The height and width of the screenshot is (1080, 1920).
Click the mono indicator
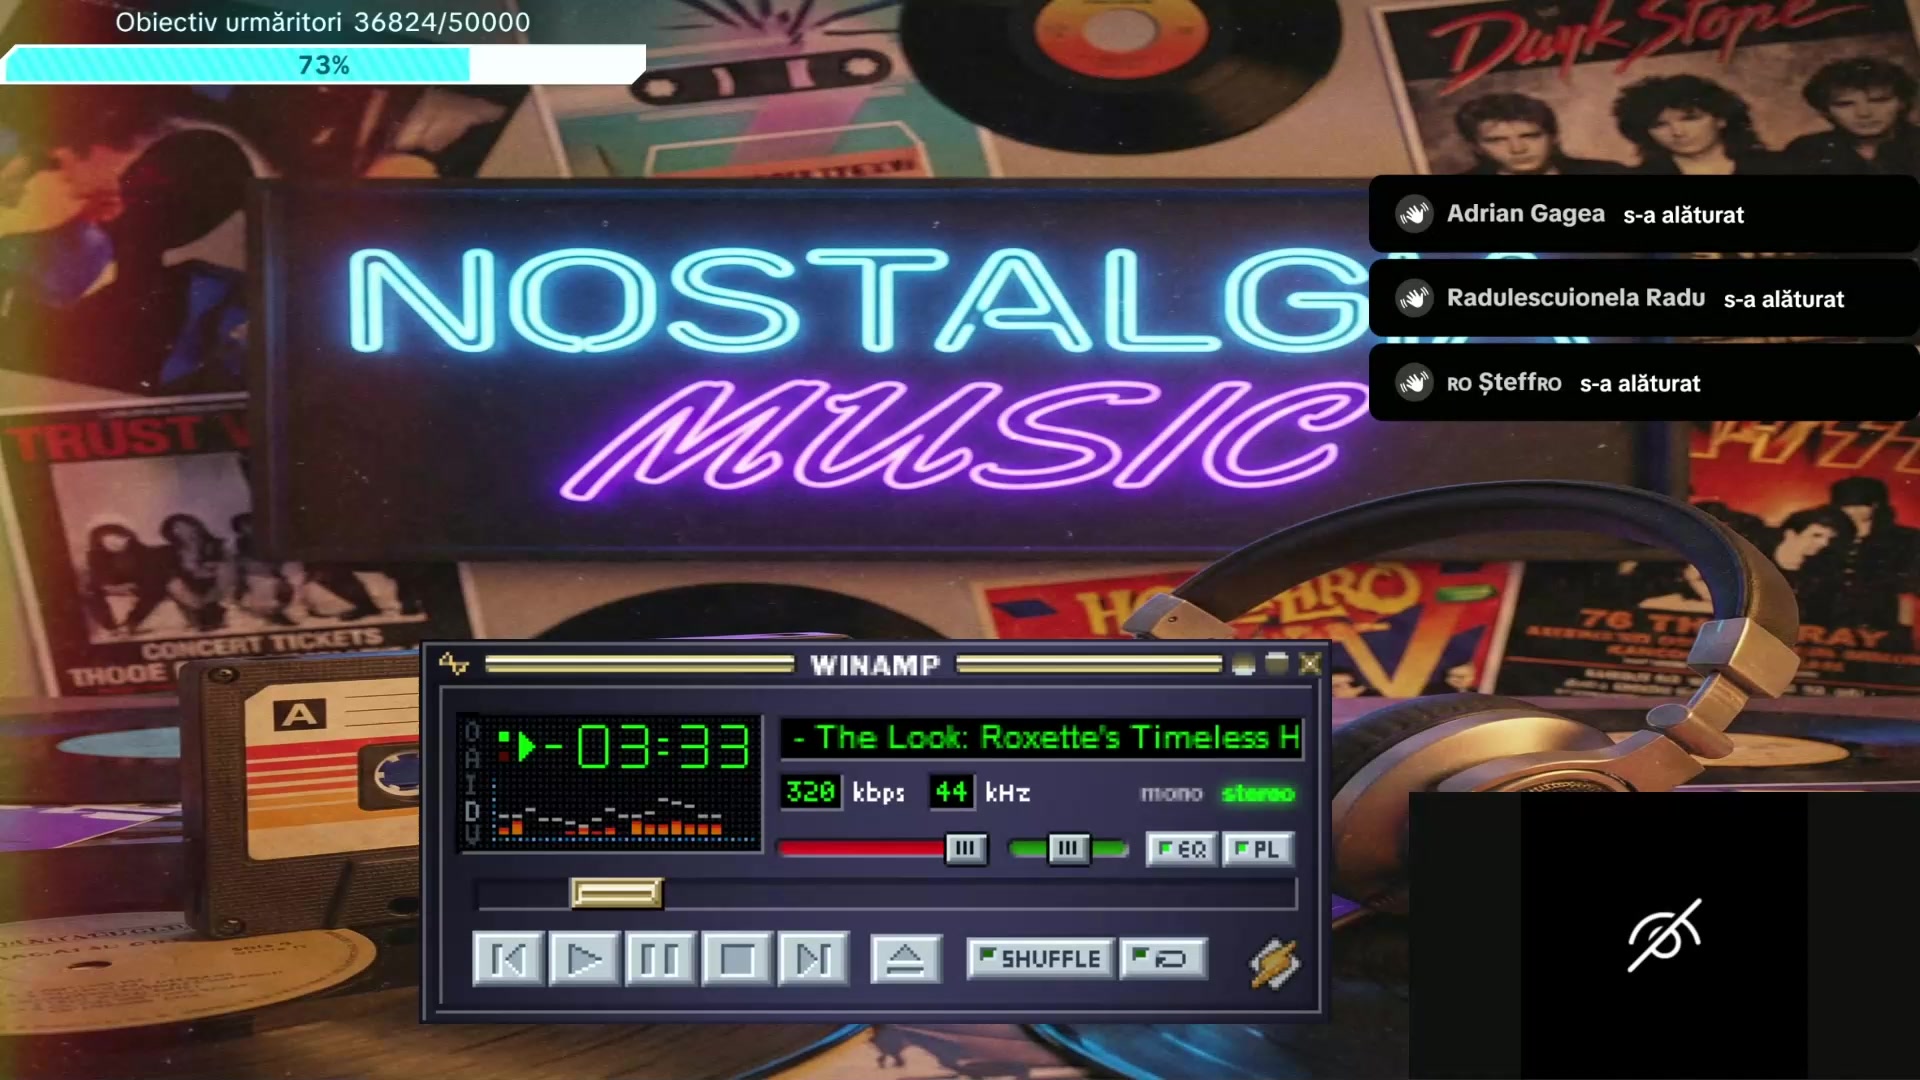pos(1171,794)
